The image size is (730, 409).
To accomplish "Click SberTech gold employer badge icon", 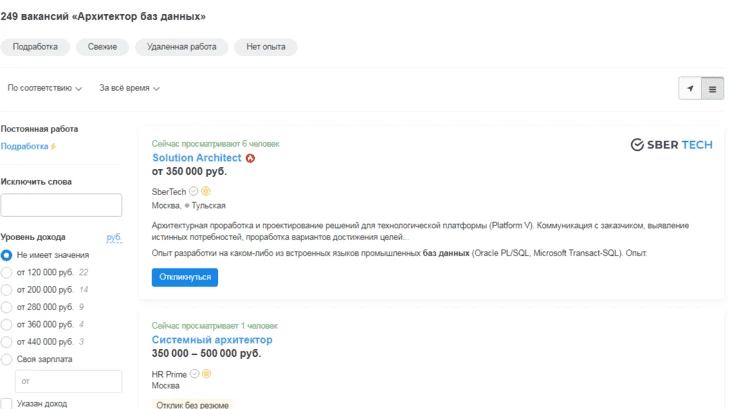I will pyautogui.click(x=206, y=191).
